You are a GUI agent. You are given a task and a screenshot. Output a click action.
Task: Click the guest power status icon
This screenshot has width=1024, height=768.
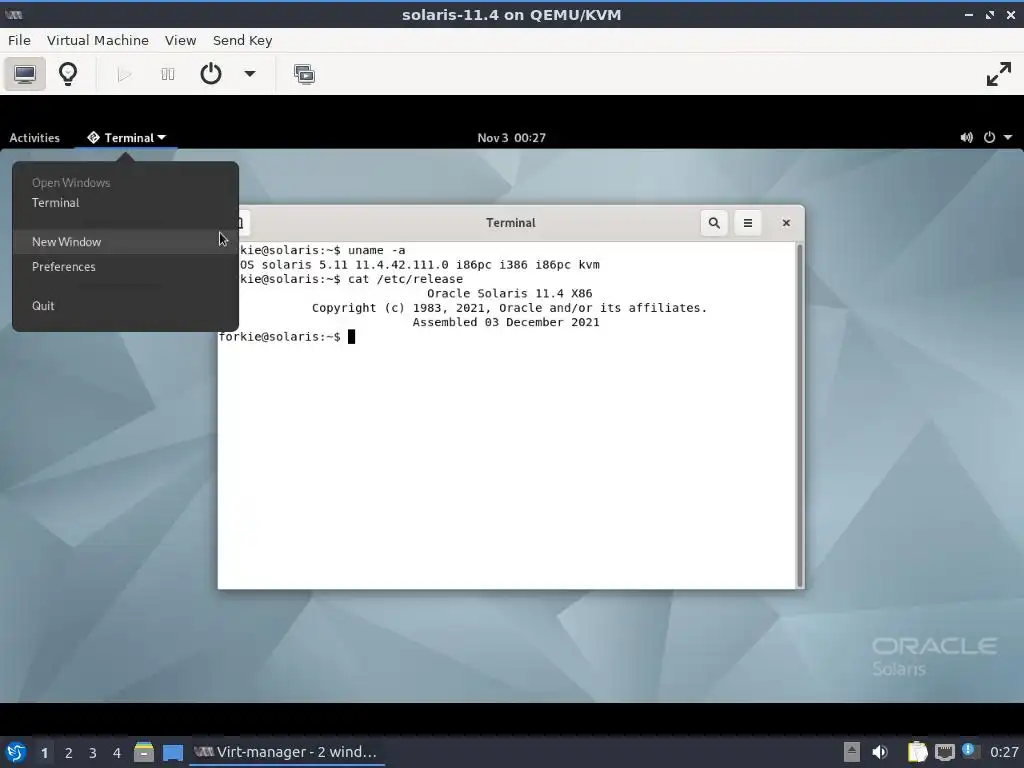989,138
